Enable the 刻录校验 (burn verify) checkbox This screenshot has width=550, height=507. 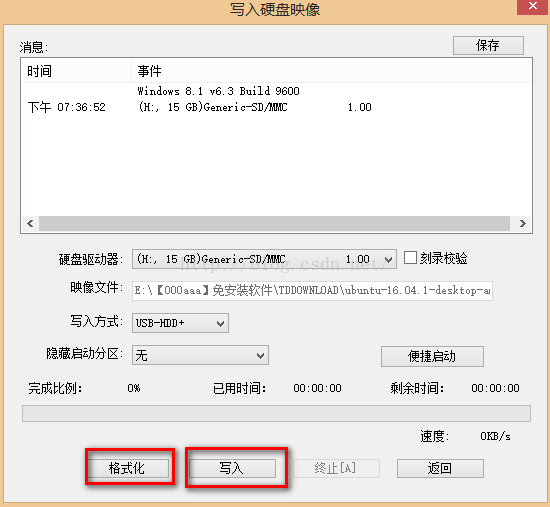pos(410,258)
